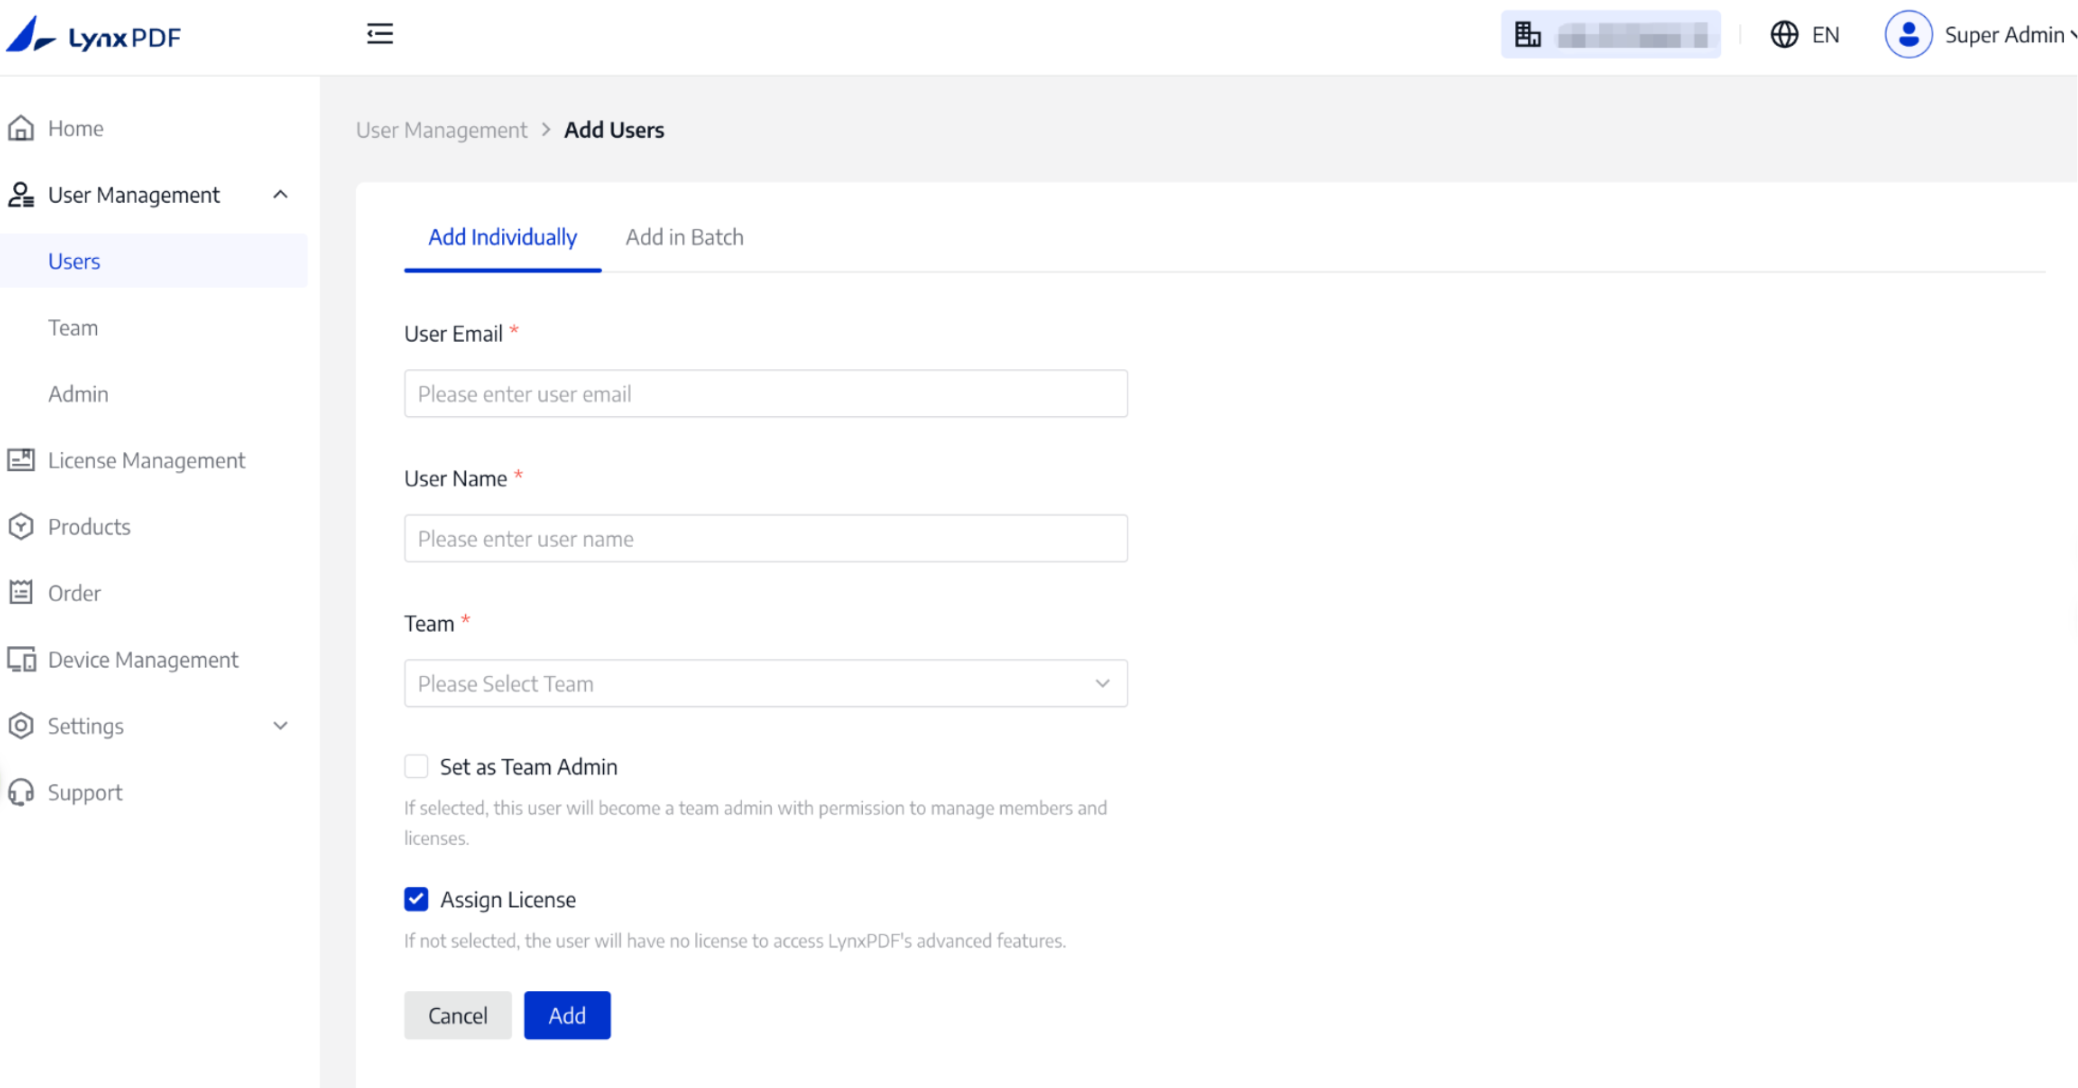Viewport: 2078px width, 1088px height.
Task: Click the Products hexagon icon
Action: point(21,527)
